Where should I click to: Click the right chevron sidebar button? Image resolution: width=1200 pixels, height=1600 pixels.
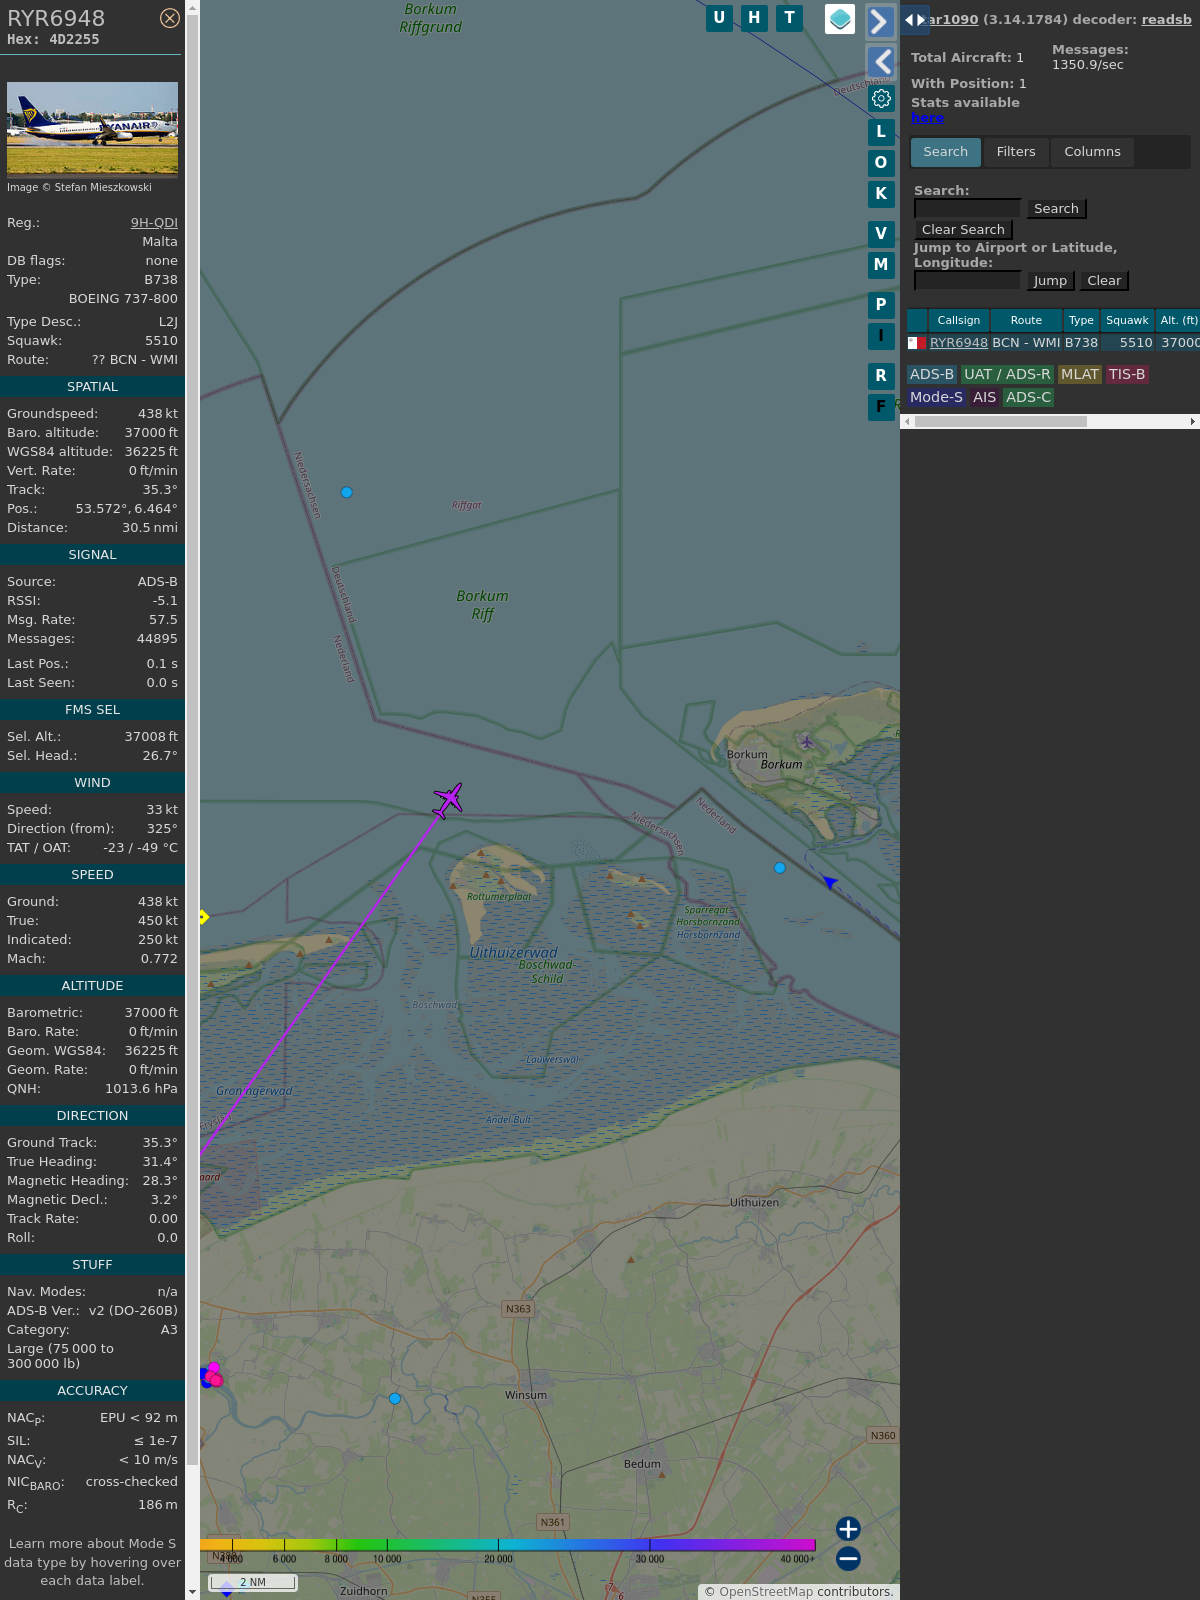[880, 21]
